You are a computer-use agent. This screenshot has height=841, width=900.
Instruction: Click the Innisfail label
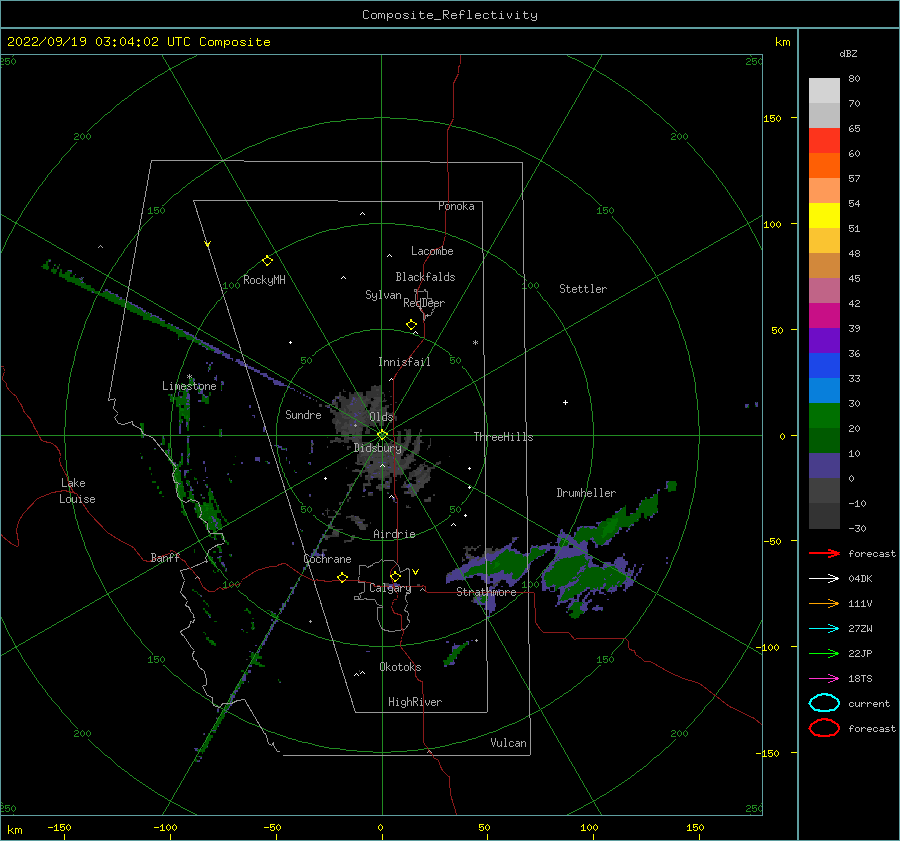coord(404,362)
